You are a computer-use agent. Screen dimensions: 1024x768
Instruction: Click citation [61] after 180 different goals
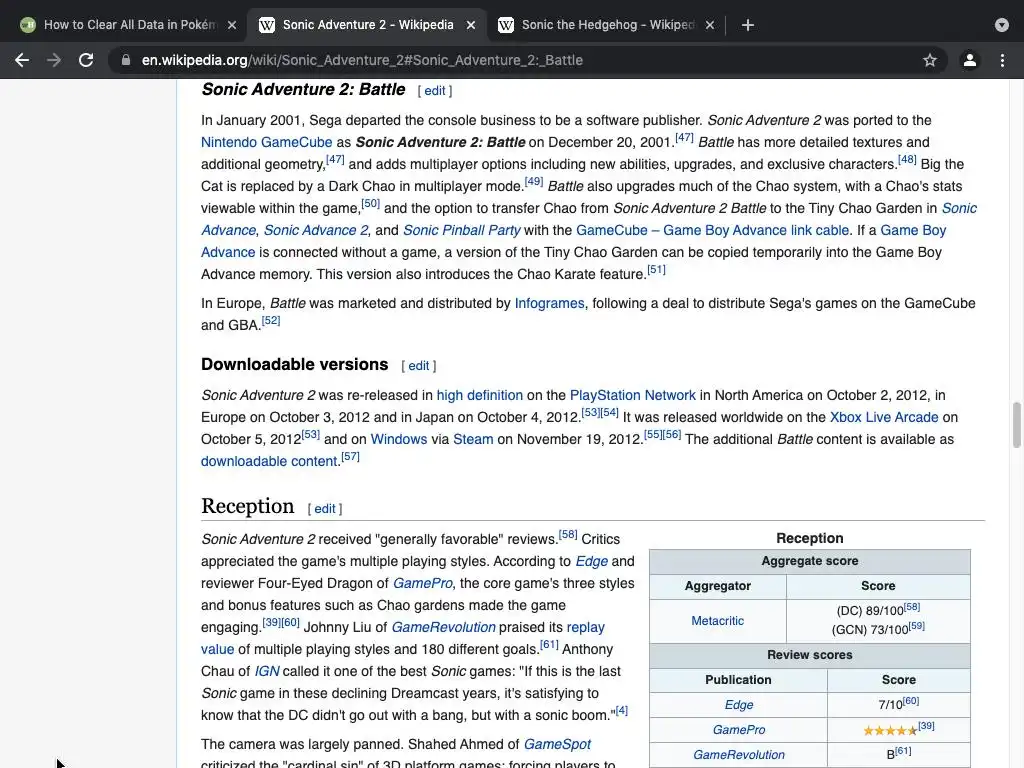tap(549, 645)
